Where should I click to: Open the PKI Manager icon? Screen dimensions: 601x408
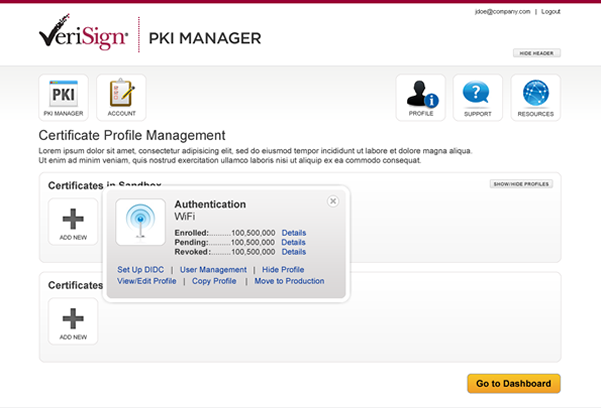click(63, 96)
